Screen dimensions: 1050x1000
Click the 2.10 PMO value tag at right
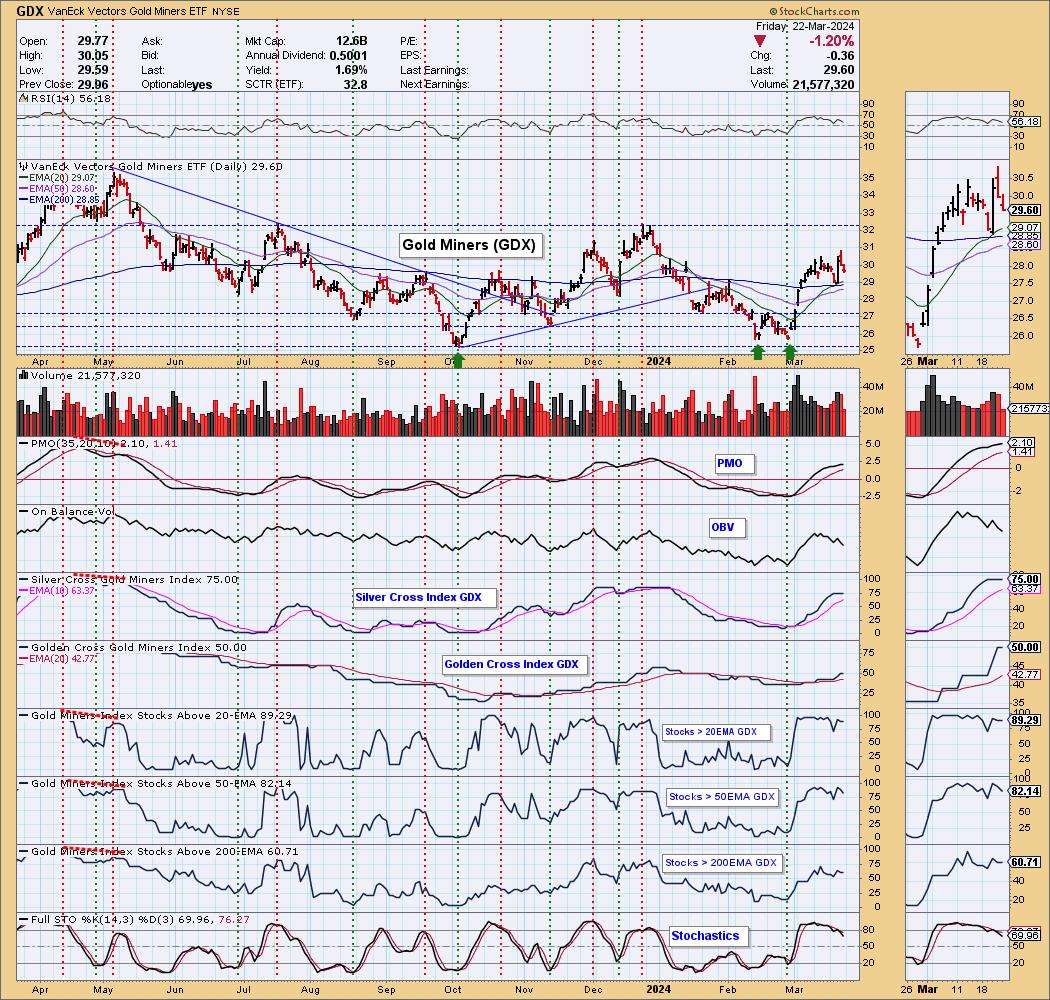pyautogui.click(x=1021, y=443)
